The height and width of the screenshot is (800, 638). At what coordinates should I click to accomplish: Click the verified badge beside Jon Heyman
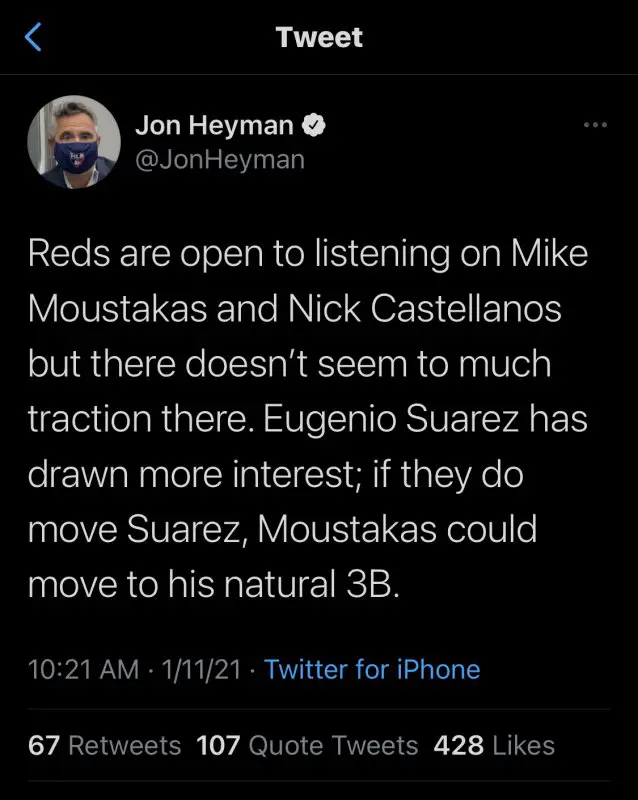[312, 126]
